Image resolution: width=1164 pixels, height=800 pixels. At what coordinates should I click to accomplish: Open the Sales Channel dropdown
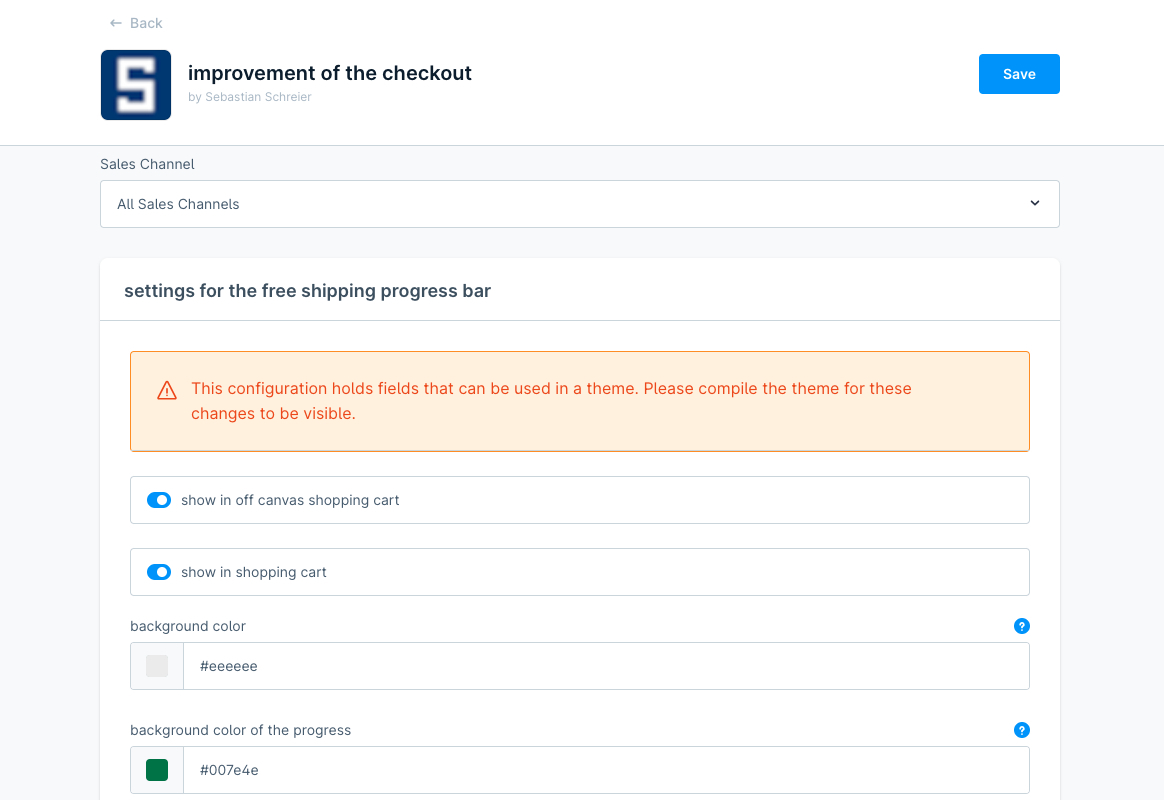579,204
